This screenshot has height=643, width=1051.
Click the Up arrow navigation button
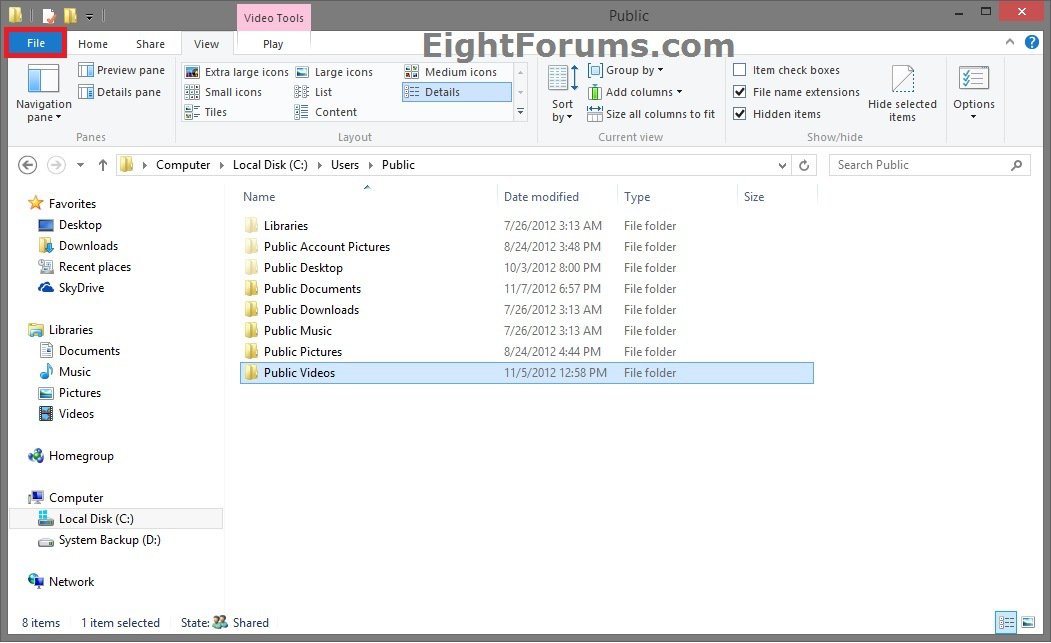tap(102, 165)
